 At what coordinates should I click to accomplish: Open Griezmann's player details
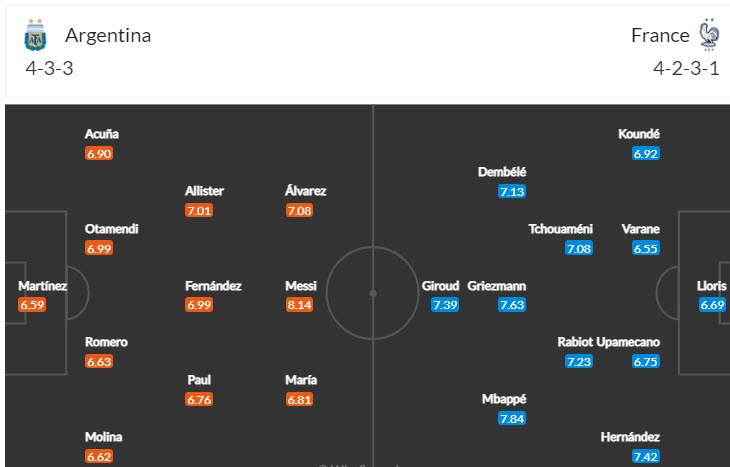[497, 286]
